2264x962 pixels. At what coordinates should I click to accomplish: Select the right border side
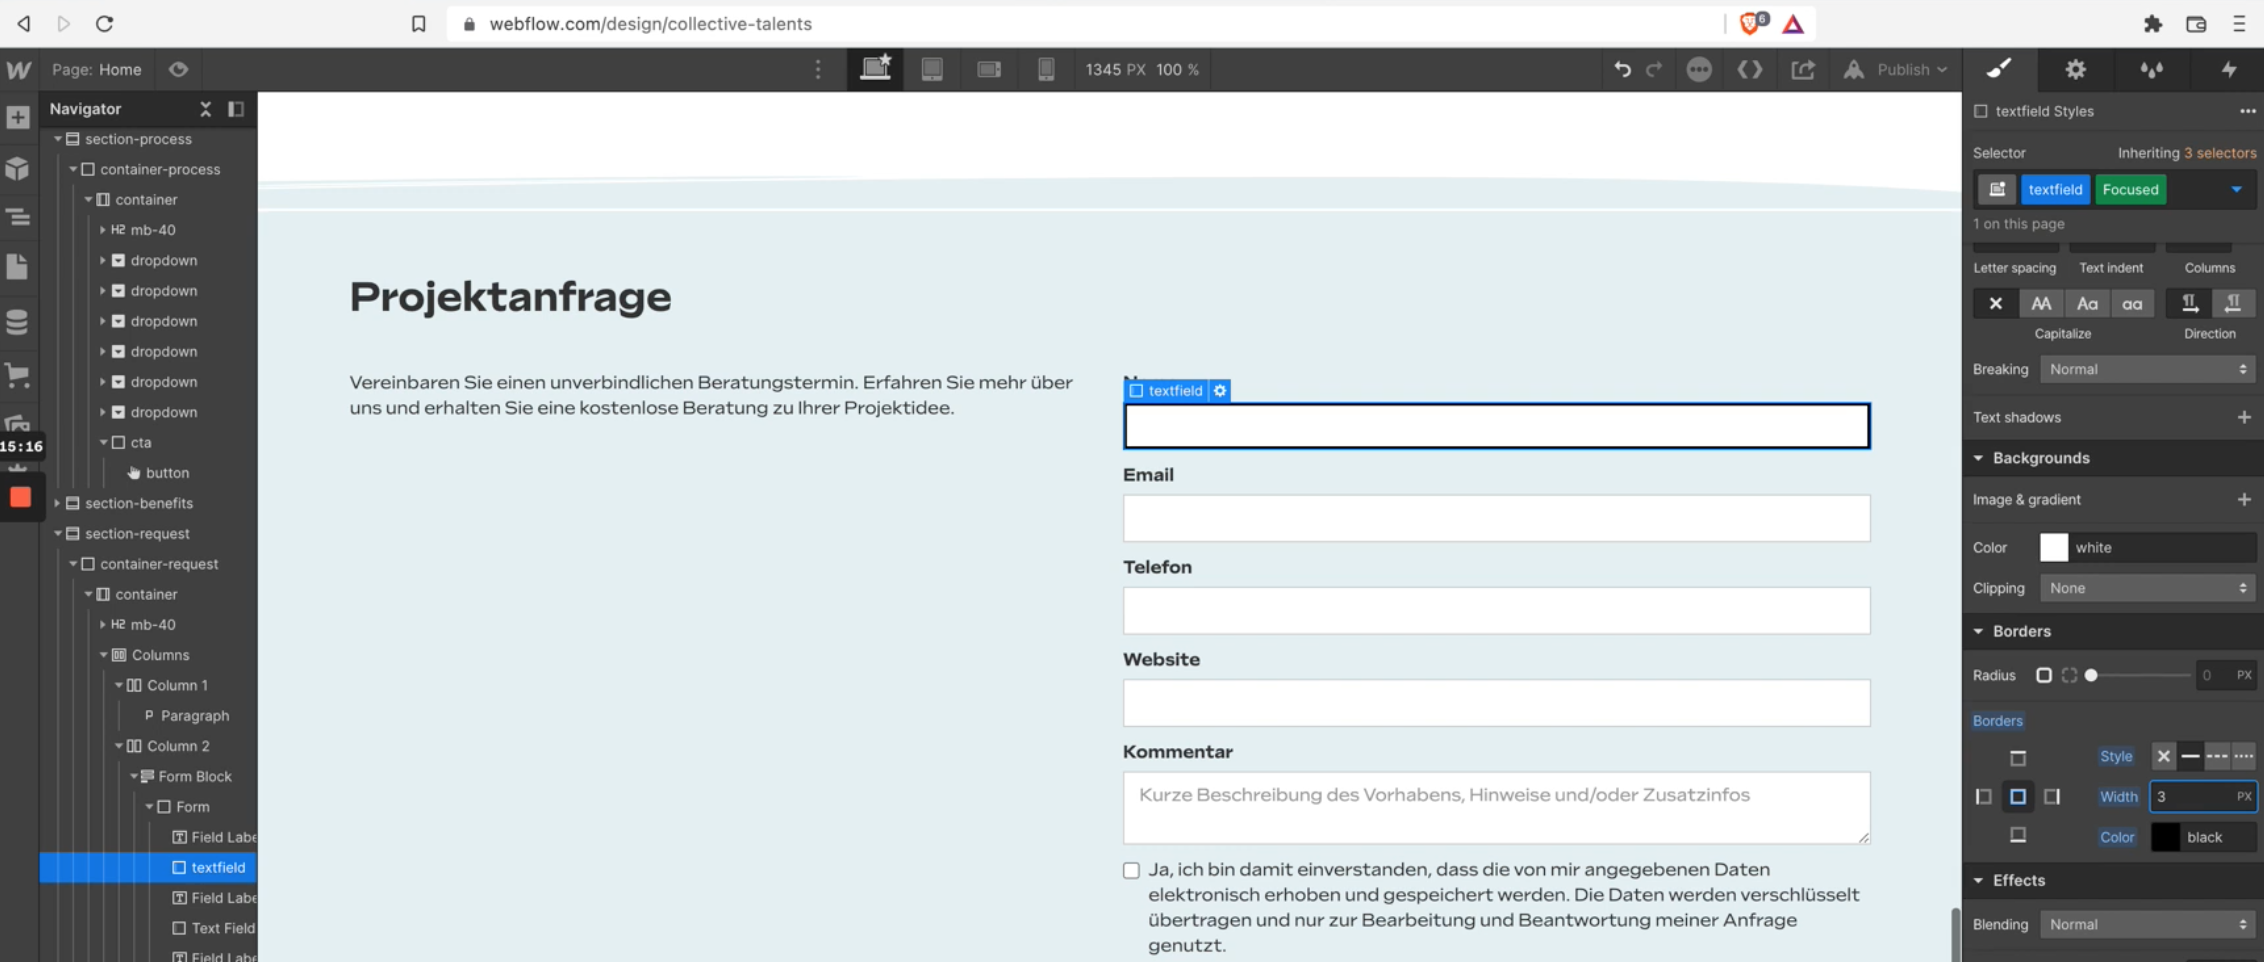pos(2052,796)
